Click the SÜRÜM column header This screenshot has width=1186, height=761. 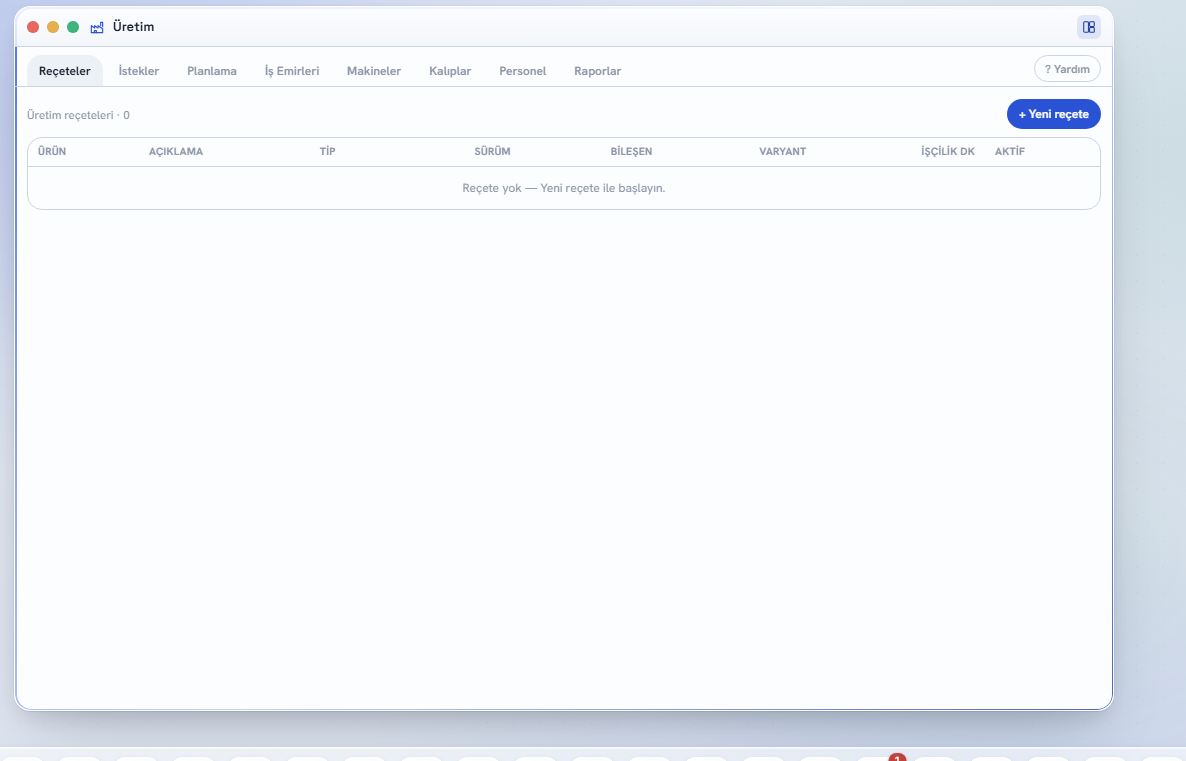[x=492, y=151]
